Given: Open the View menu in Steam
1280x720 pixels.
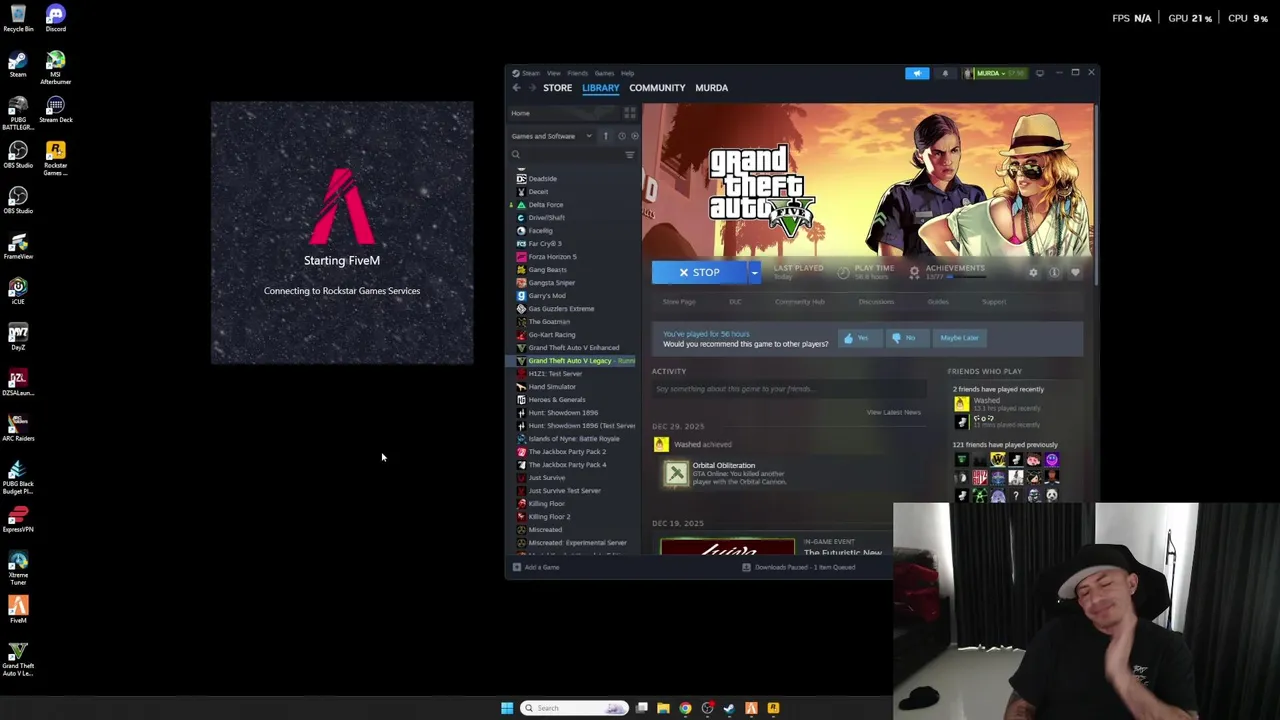Looking at the screenshot, I should [553, 73].
